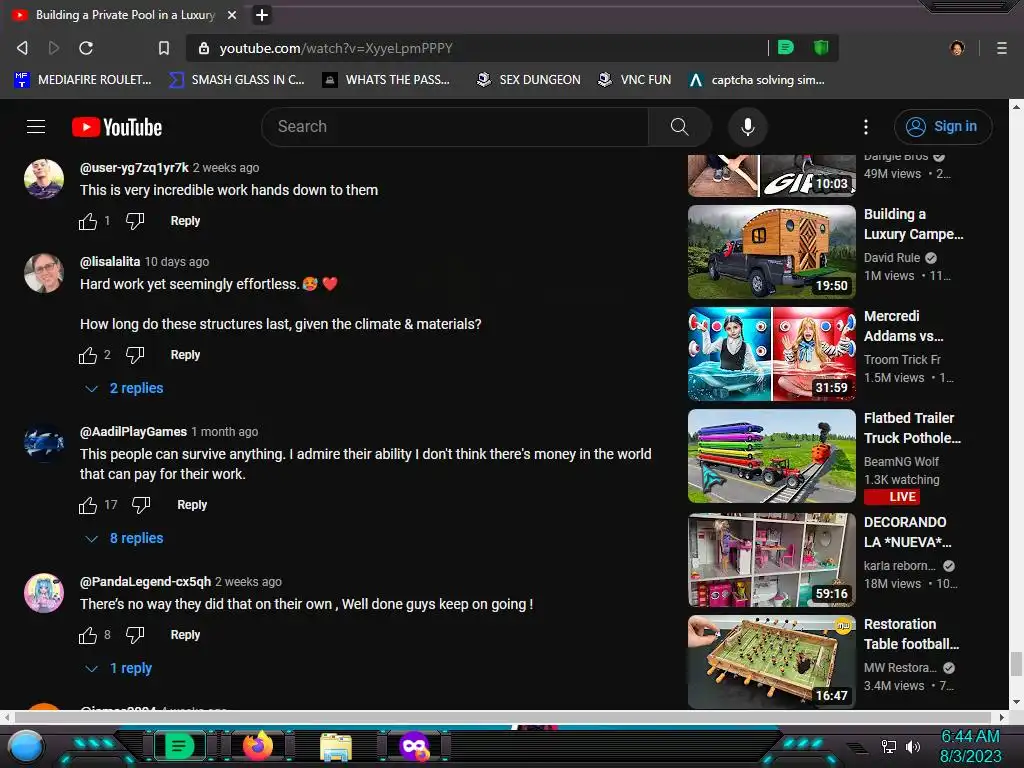The height and width of the screenshot is (768, 1024).
Task: Open Firefox from the taskbar
Action: 258,746
